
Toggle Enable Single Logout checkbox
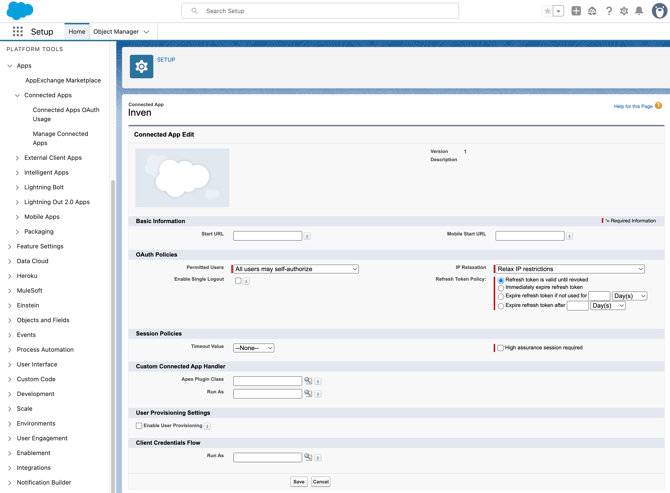pos(238,281)
